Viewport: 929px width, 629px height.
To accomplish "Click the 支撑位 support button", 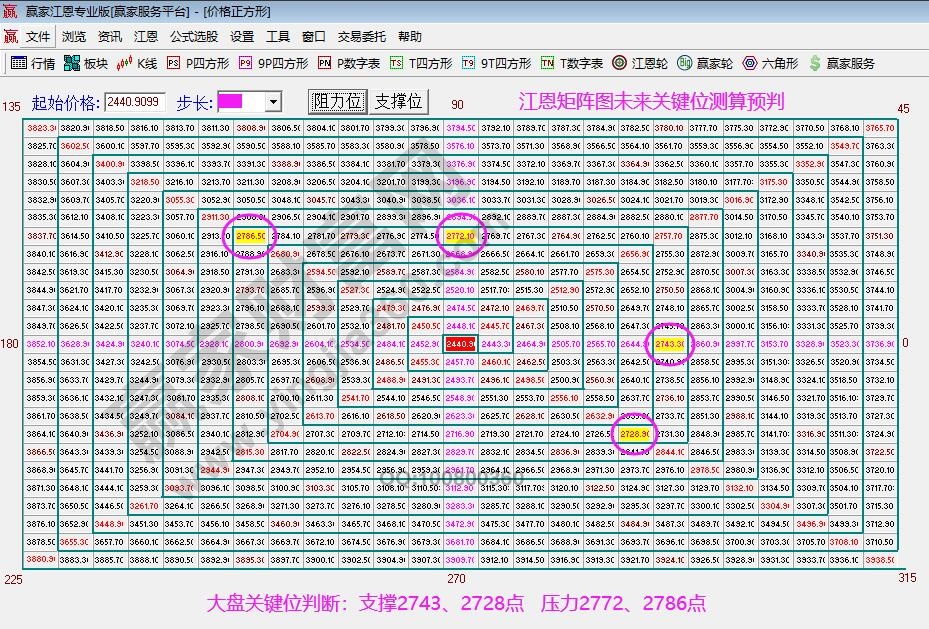I will 398,100.
